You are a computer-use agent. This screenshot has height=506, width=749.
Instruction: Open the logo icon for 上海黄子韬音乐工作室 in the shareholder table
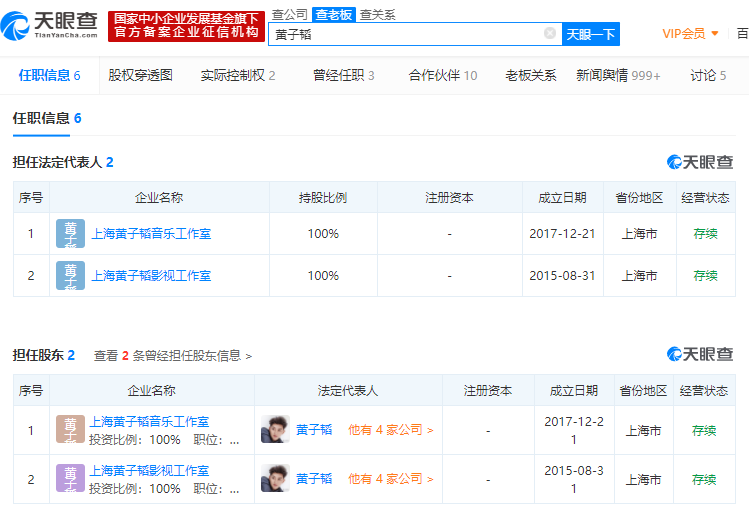[x=70, y=429]
